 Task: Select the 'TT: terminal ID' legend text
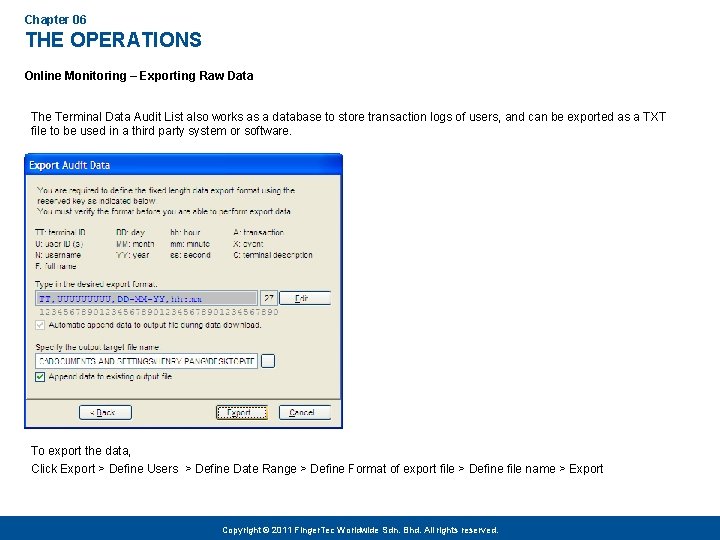(60, 232)
